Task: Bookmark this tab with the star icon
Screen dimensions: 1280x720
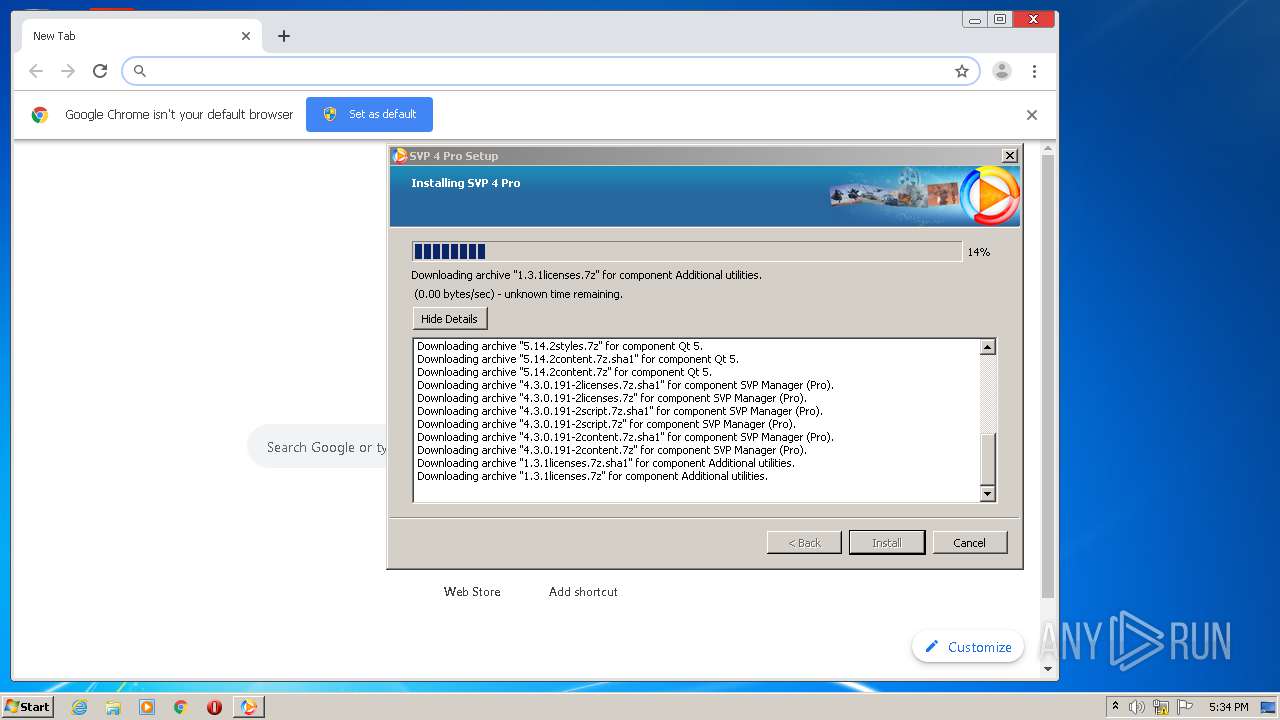Action: pos(962,71)
